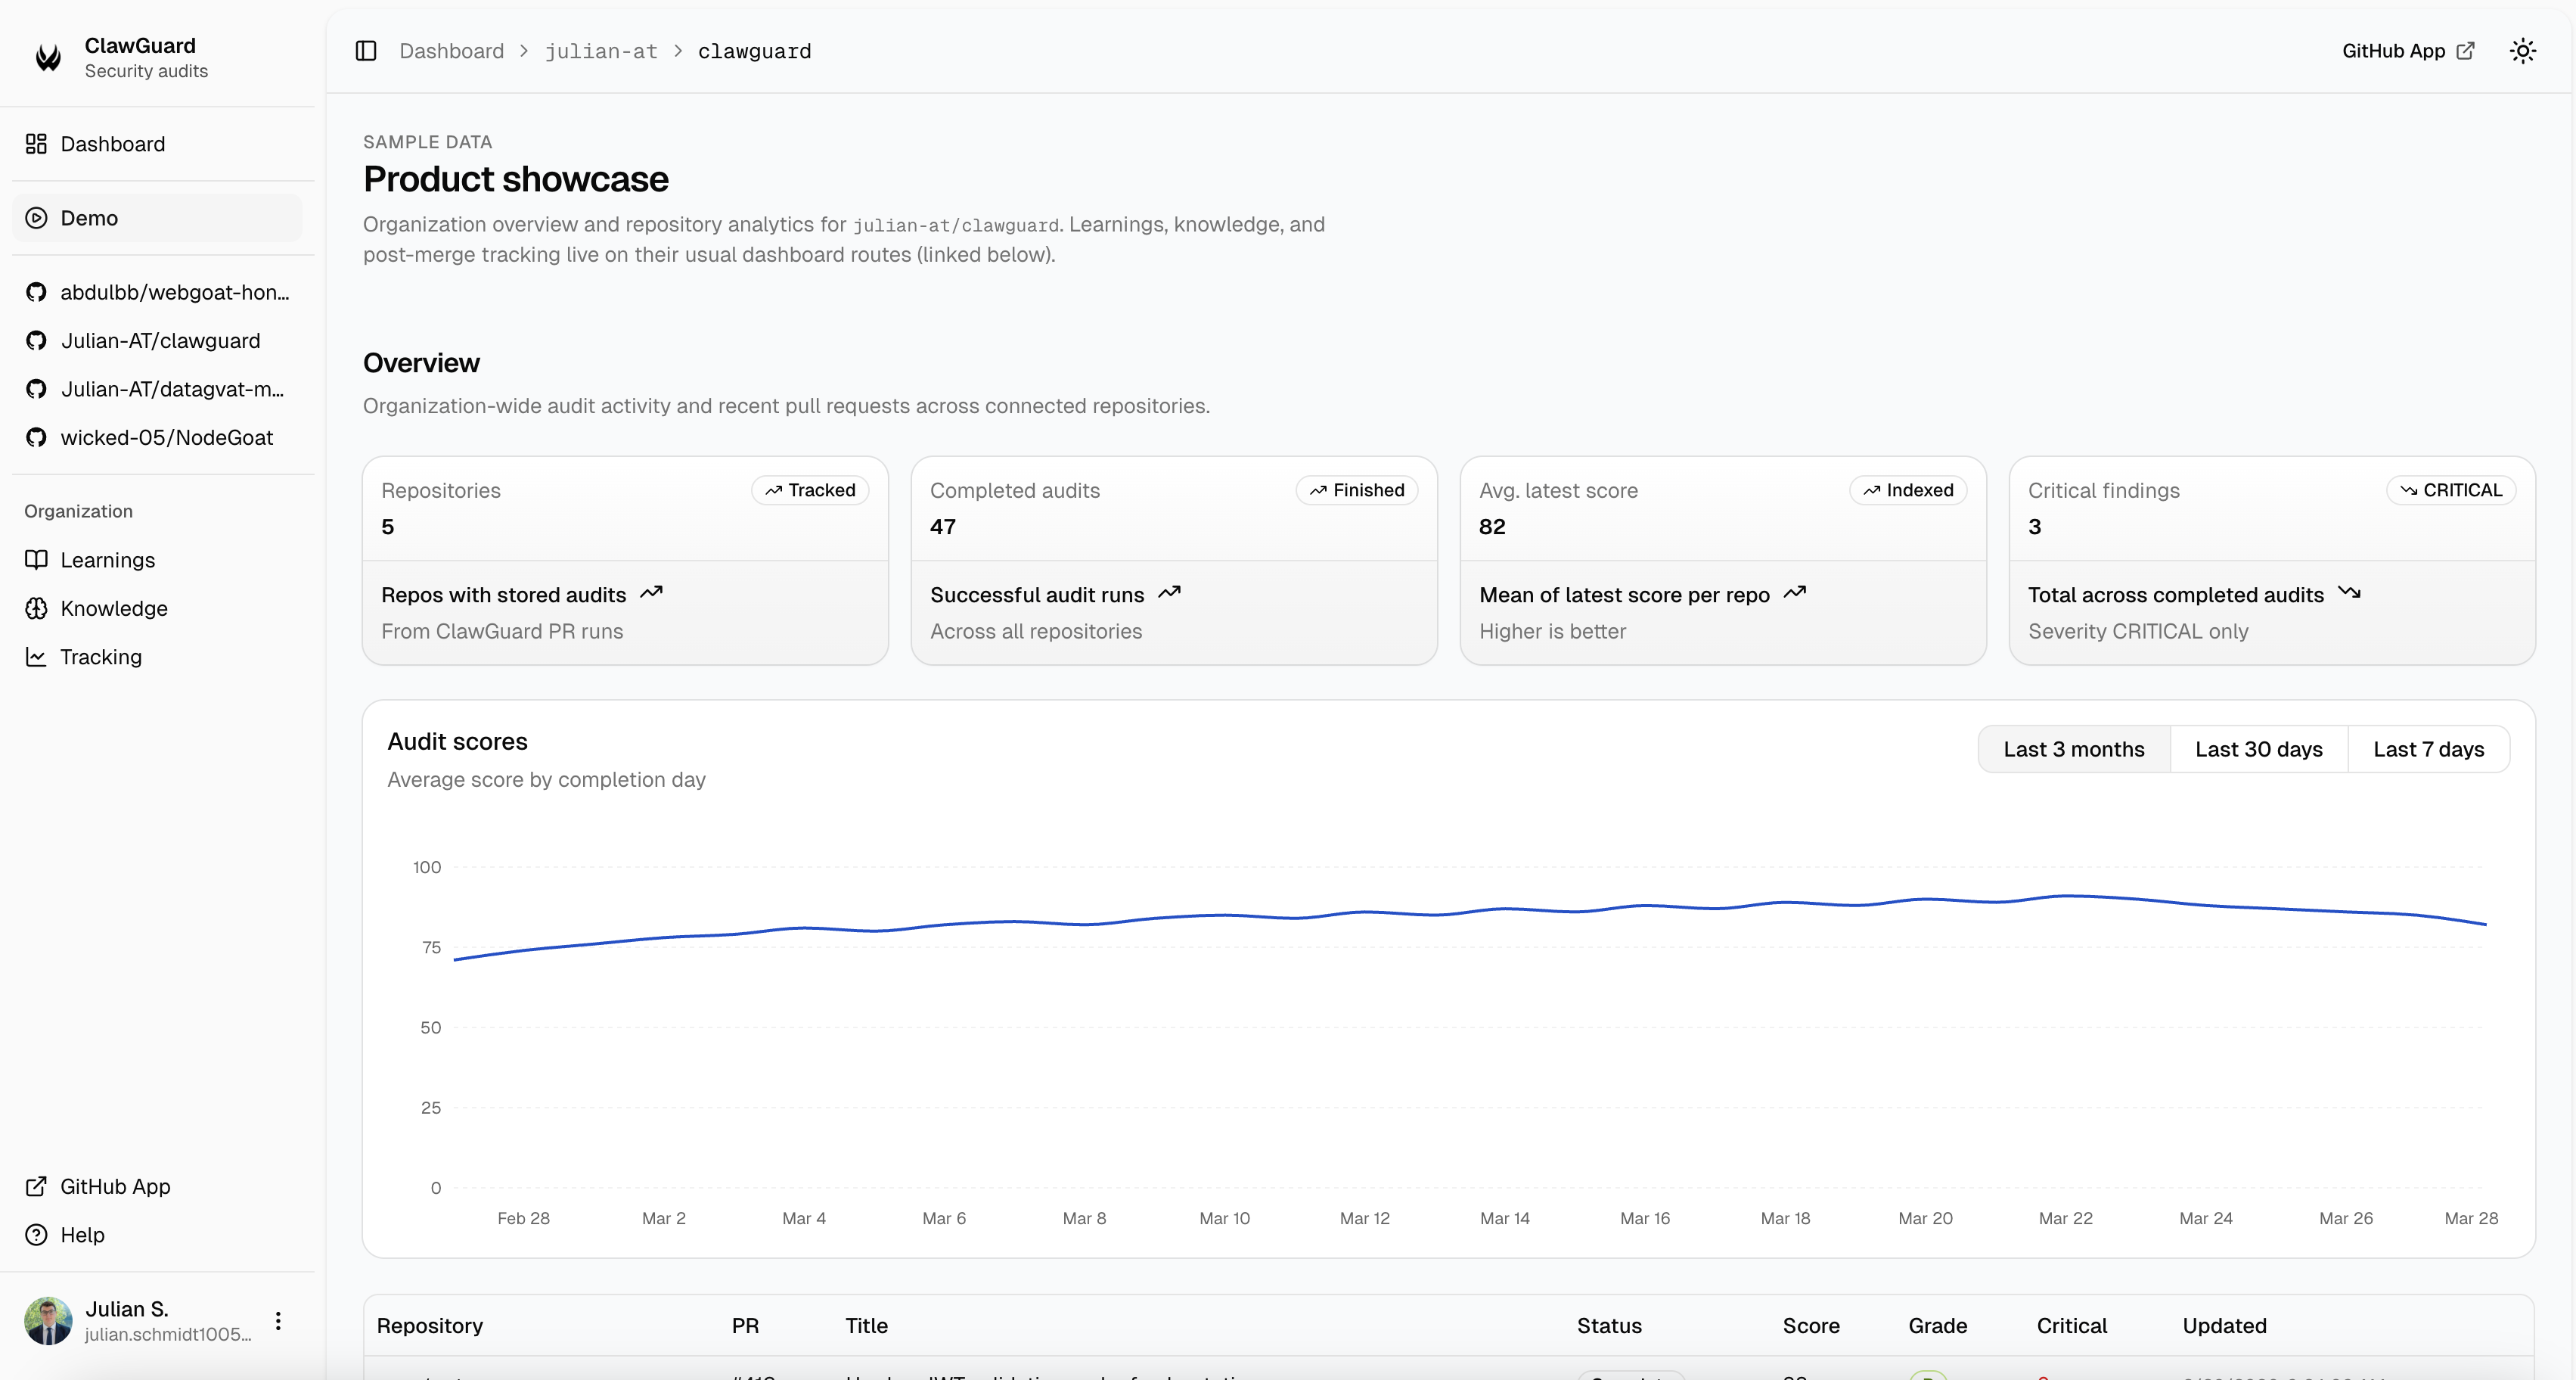Image resolution: width=2576 pixels, height=1380 pixels.
Task: Select the Demo play icon
Action: click(x=36, y=217)
